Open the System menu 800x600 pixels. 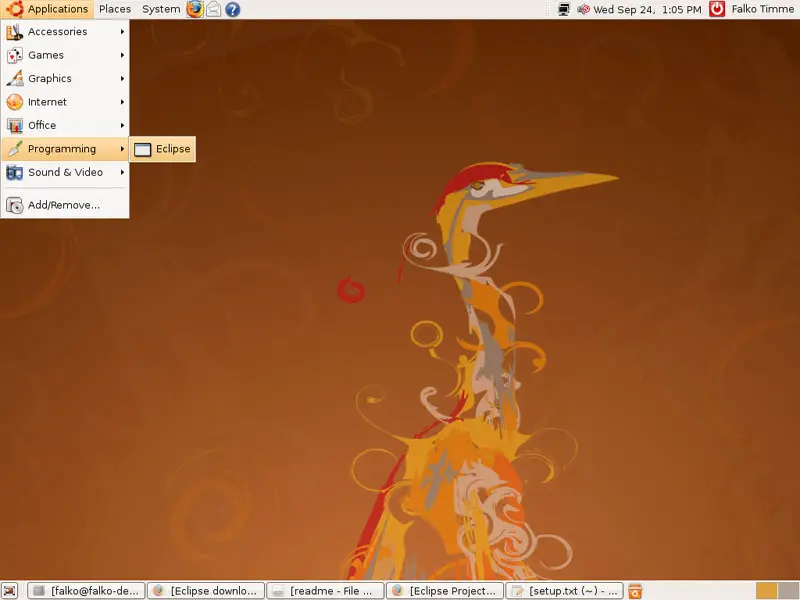(x=161, y=9)
